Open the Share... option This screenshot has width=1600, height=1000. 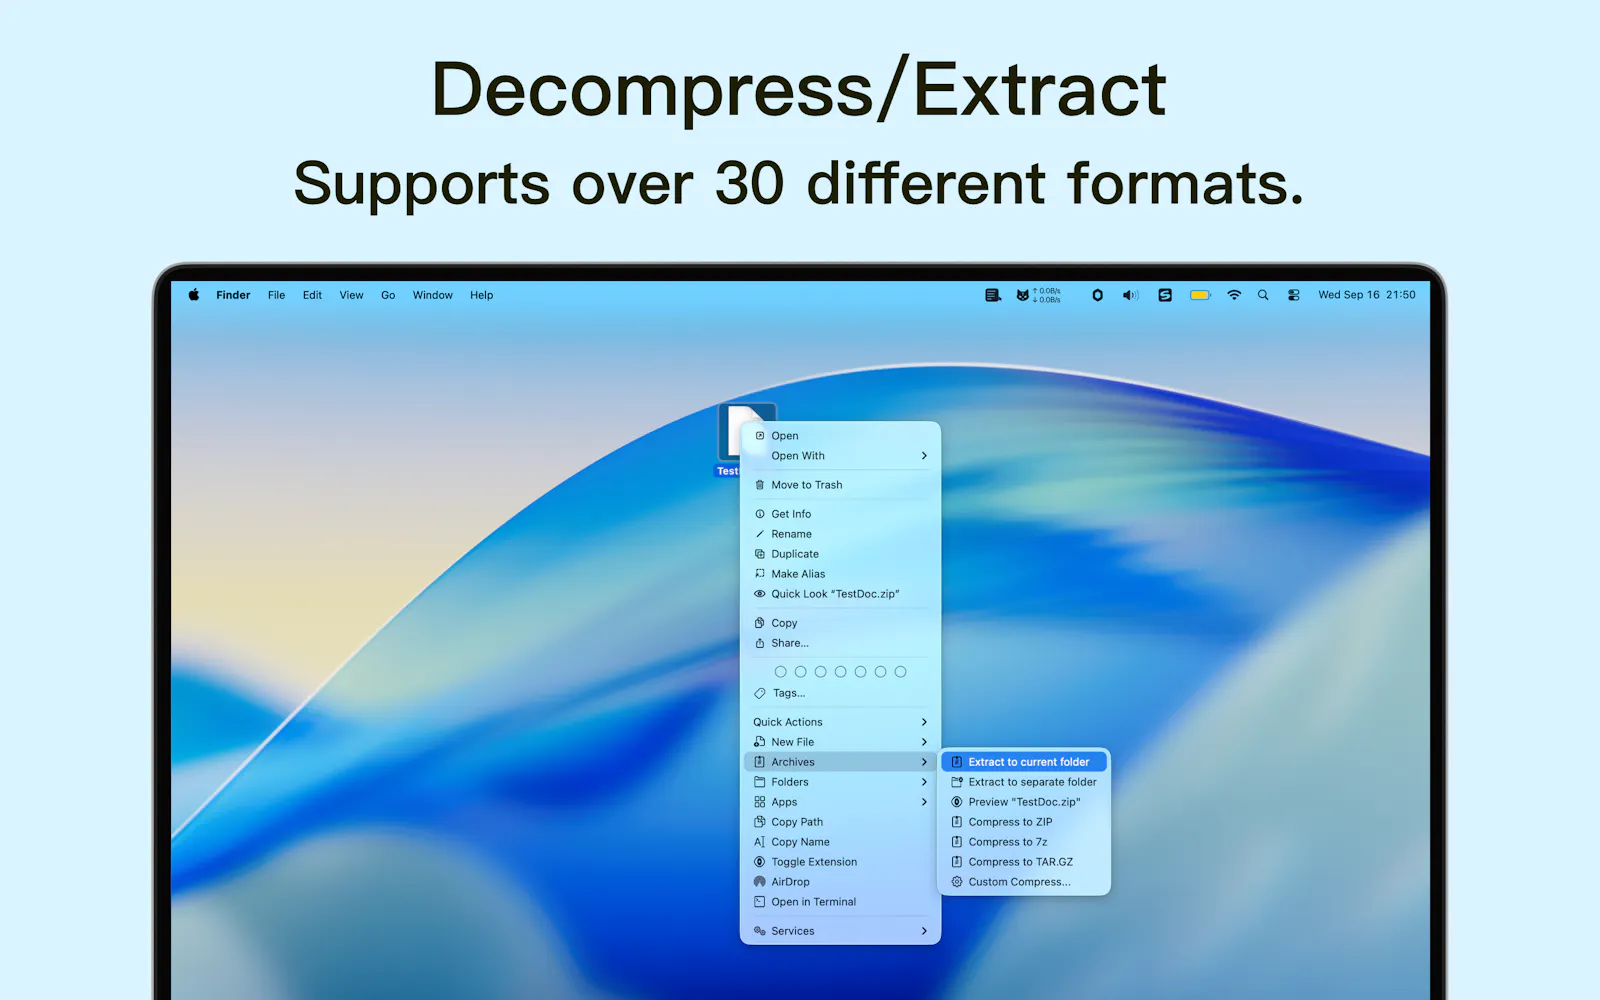(x=840, y=643)
